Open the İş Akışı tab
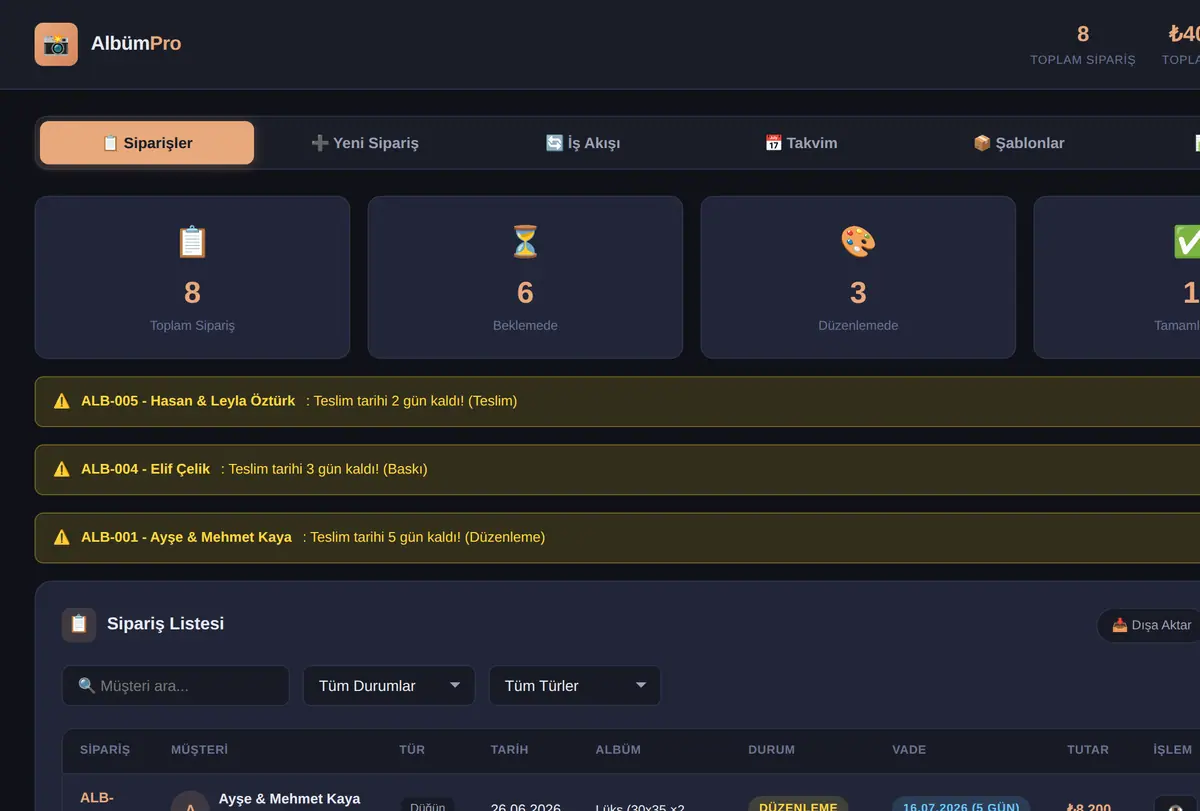The width and height of the screenshot is (1200, 811). [x=583, y=143]
